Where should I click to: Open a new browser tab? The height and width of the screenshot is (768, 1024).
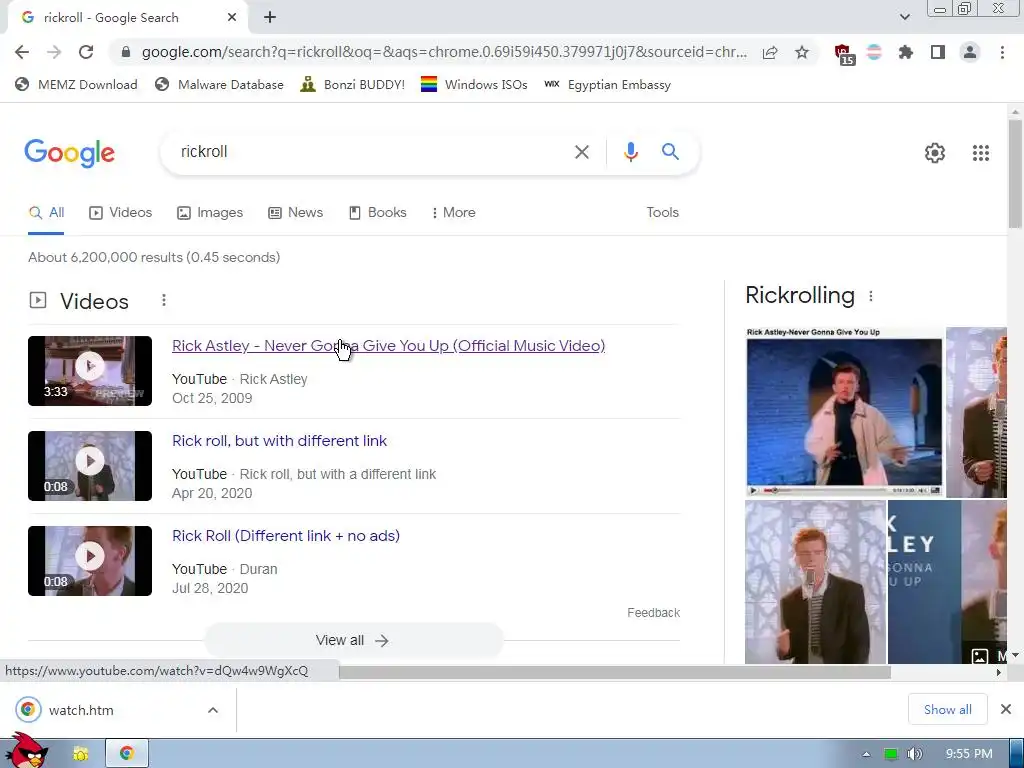270,18
